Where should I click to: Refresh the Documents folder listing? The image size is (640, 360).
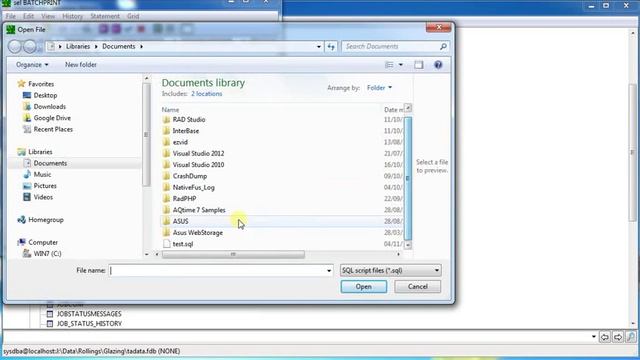click(x=331, y=47)
